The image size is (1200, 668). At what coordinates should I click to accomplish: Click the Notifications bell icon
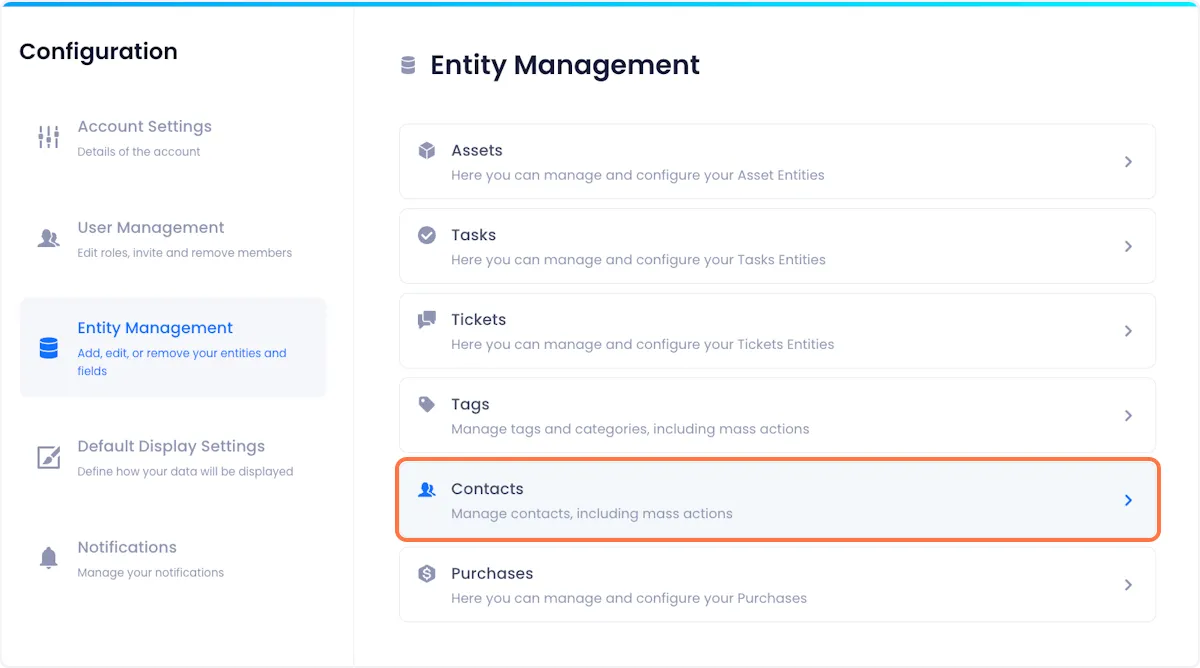[48, 558]
